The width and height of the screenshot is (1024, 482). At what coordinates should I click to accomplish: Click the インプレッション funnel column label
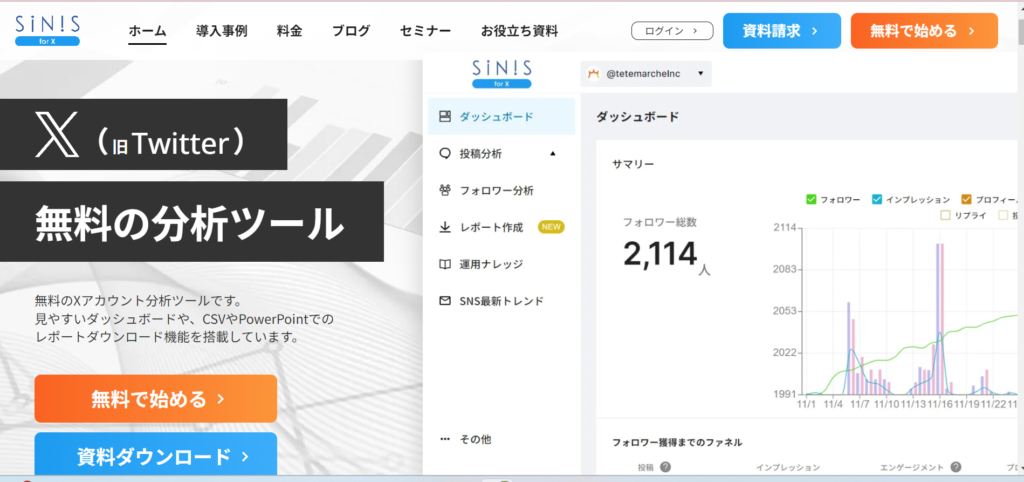click(788, 467)
